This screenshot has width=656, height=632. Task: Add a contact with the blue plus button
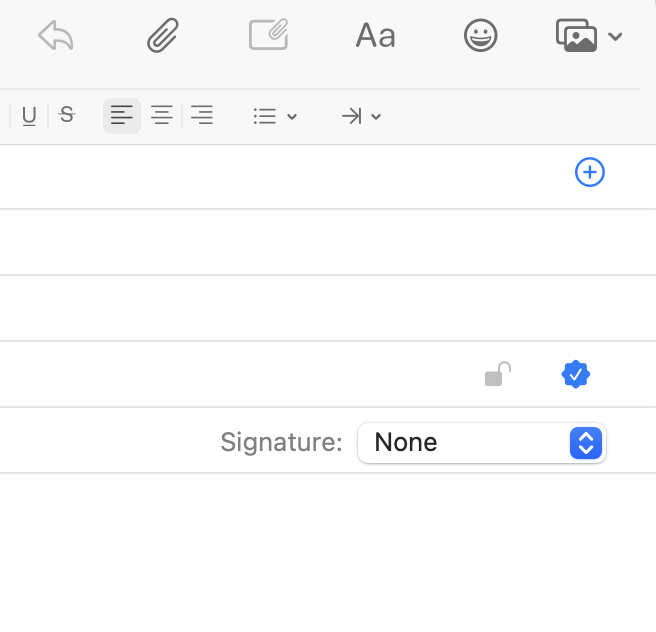(x=589, y=172)
